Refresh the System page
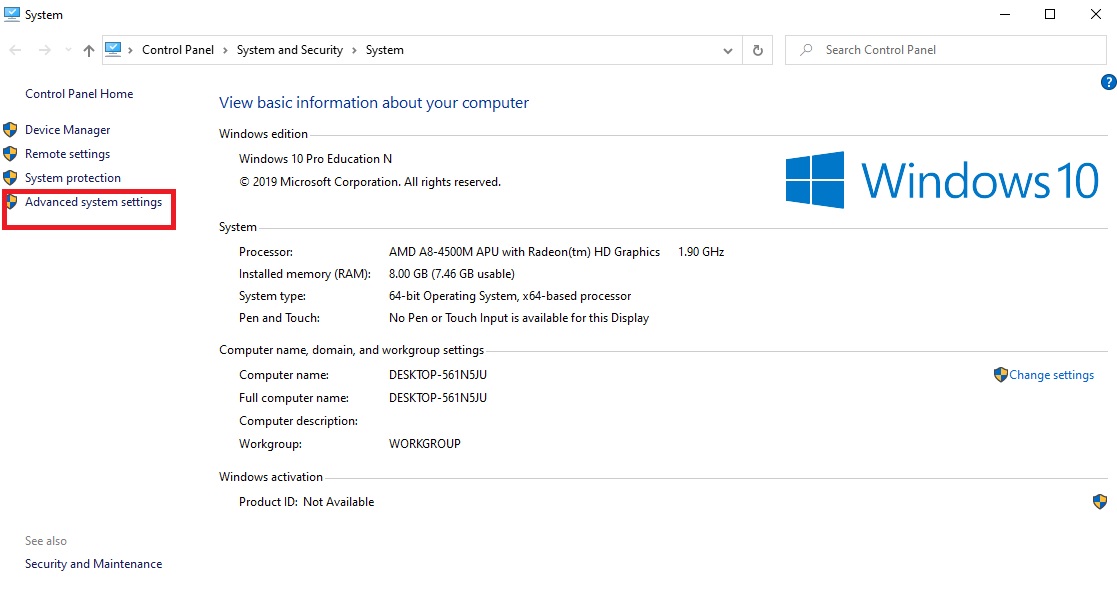Screen dimensions: 1117x589 click(x=757, y=51)
